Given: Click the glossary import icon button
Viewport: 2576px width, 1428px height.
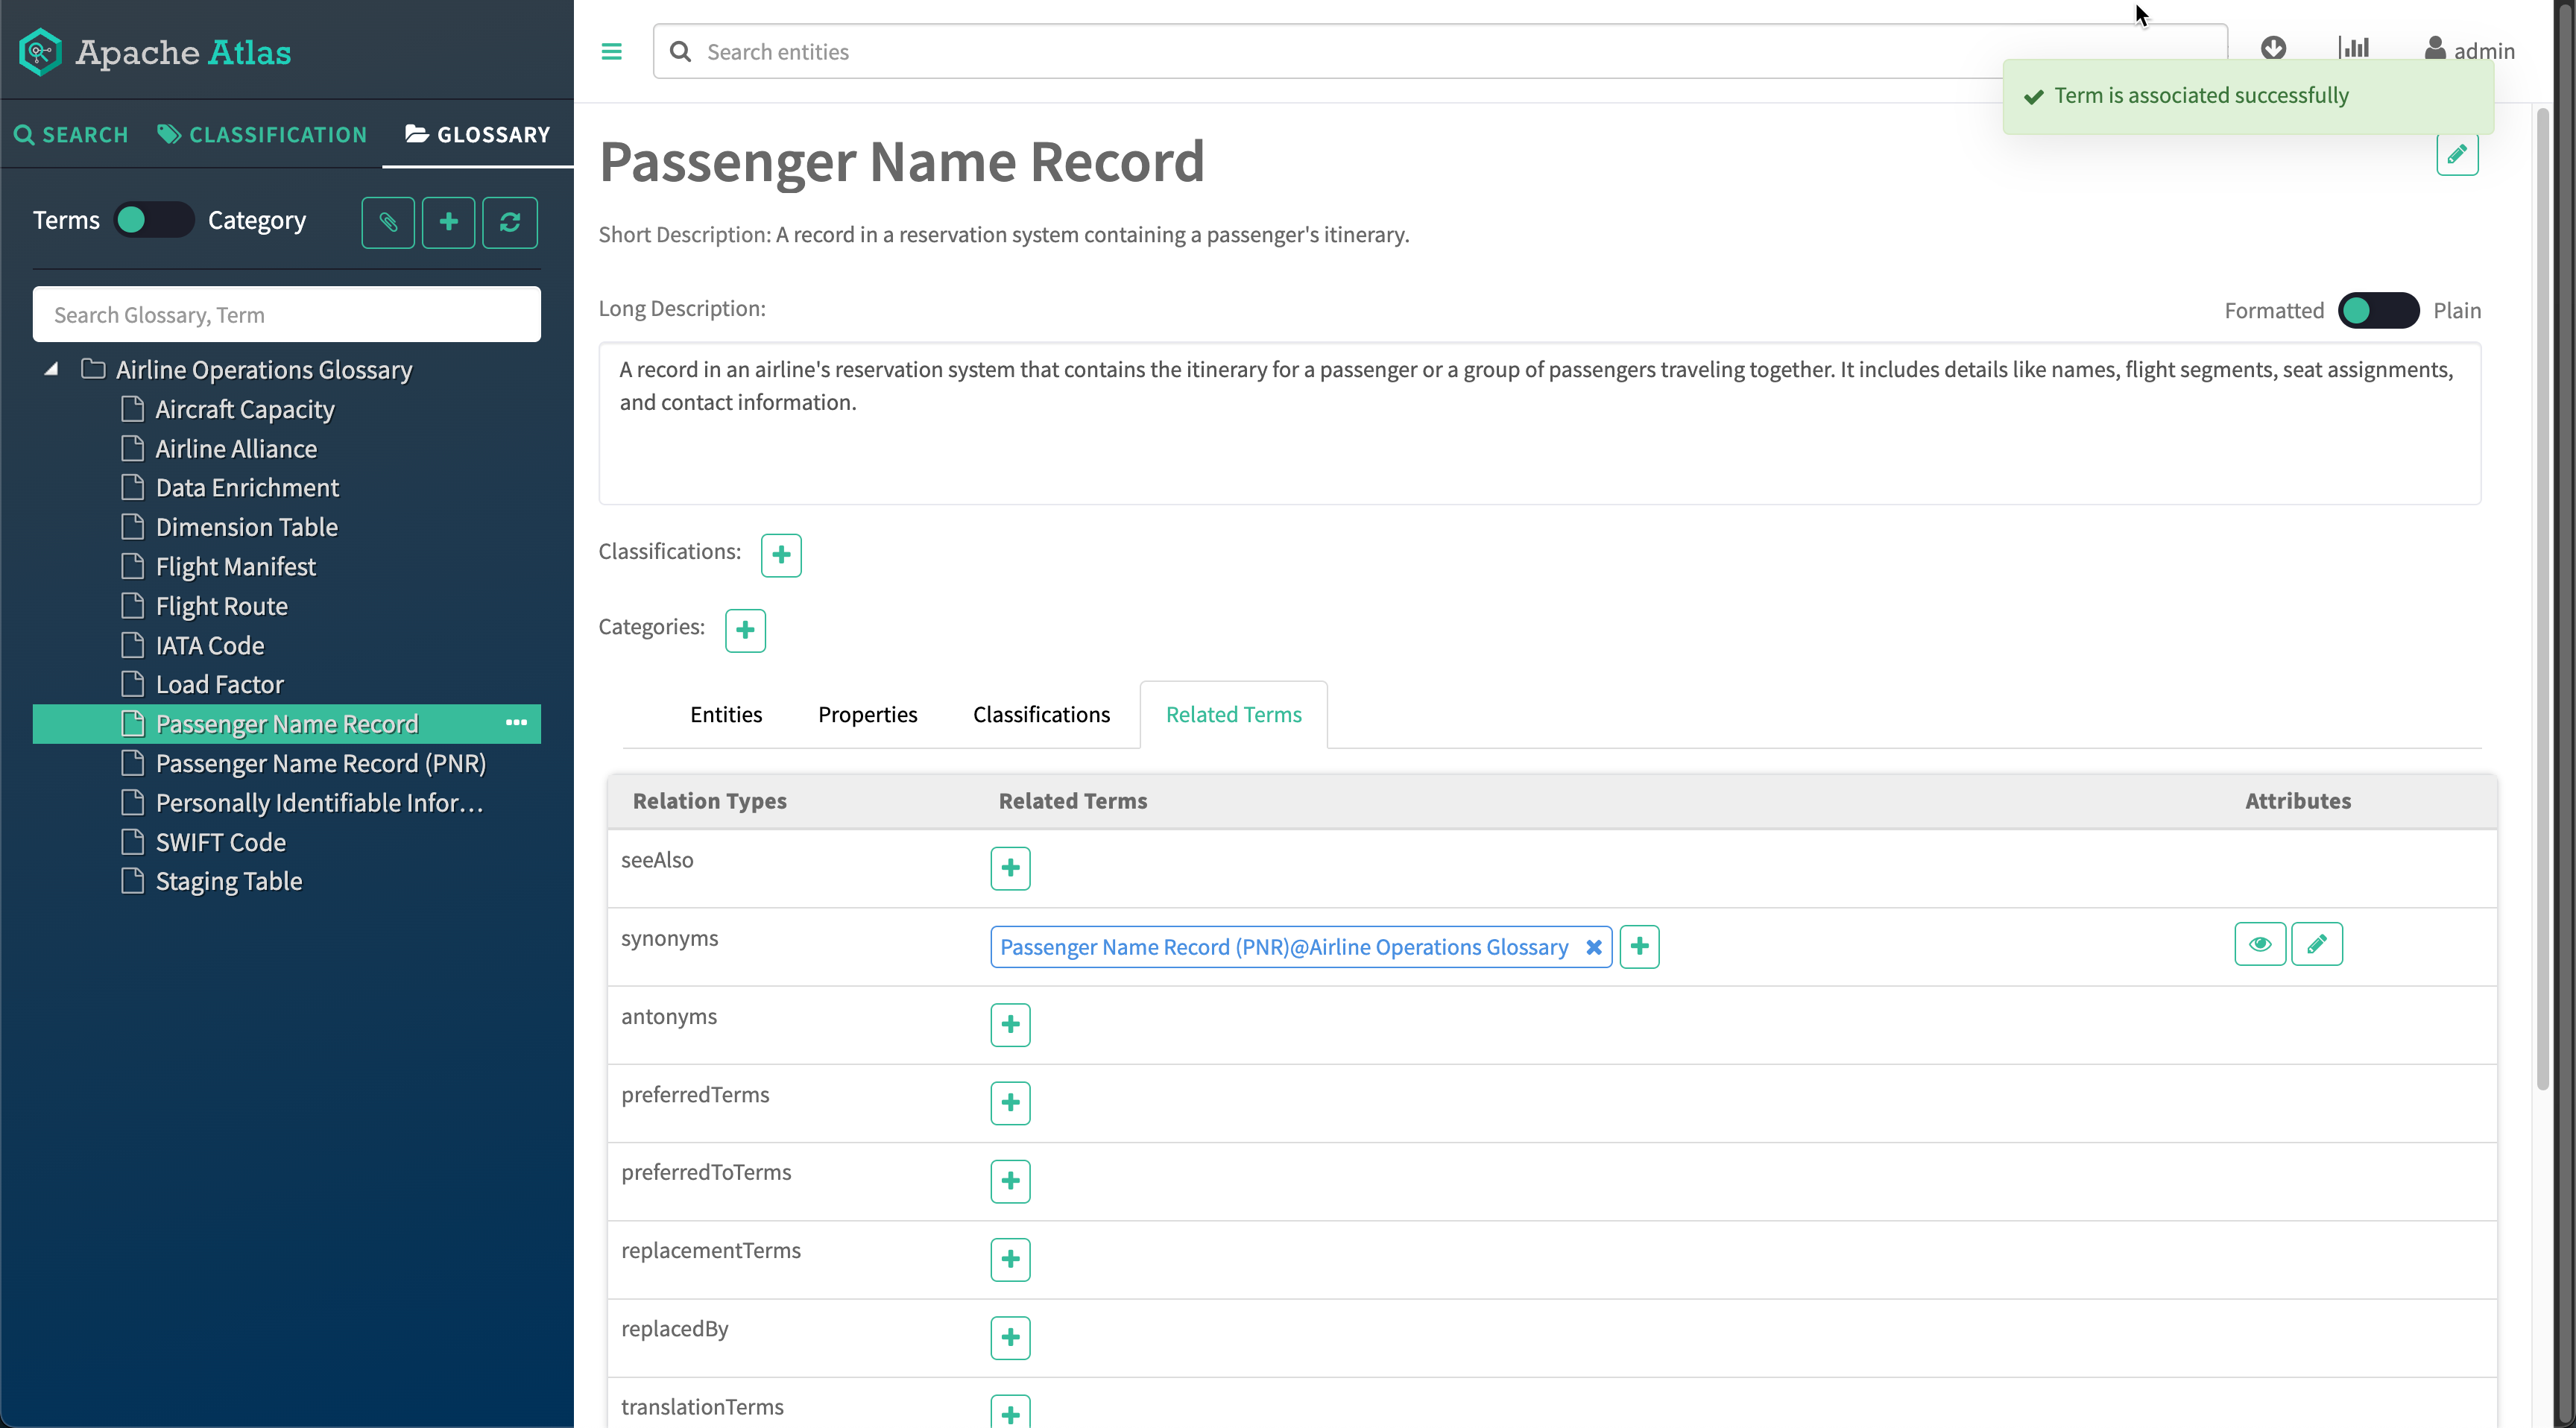Looking at the screenshot, I should click(388, 222).
